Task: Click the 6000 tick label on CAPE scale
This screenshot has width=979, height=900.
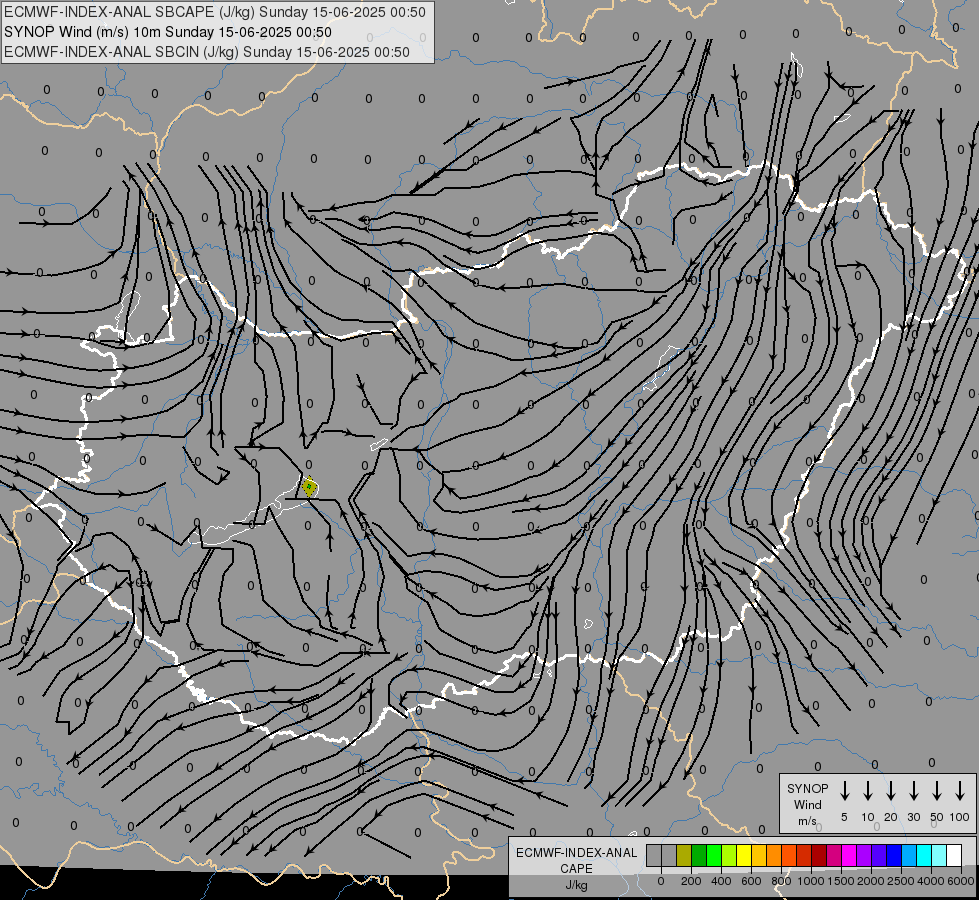Action: pyautogui.click(x=961, y=881)
